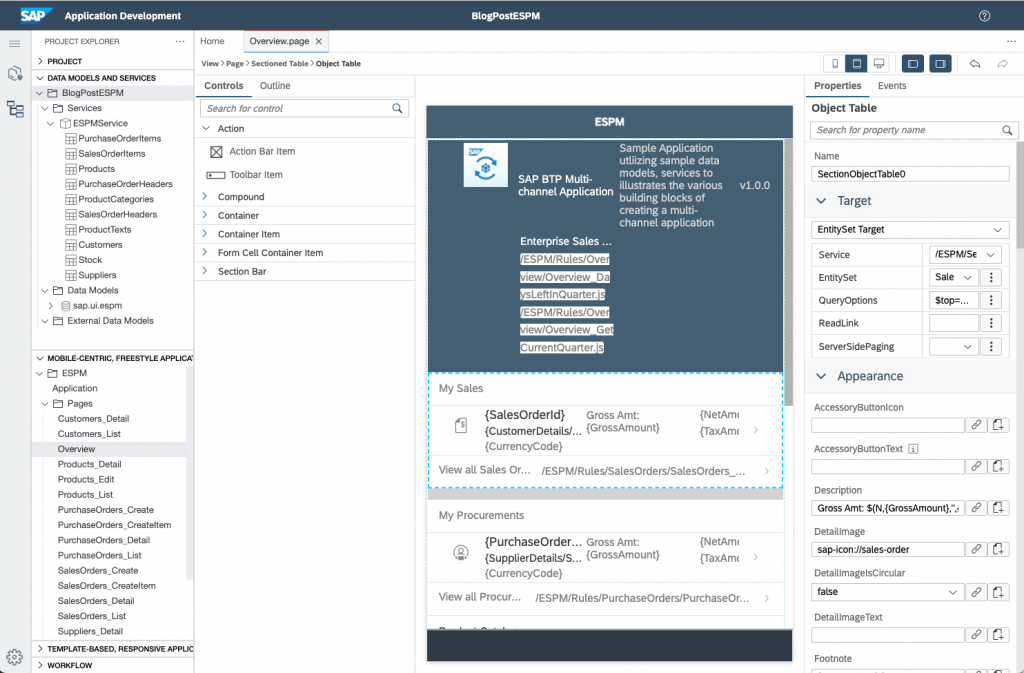Toggle the right panel layout button

940,63
